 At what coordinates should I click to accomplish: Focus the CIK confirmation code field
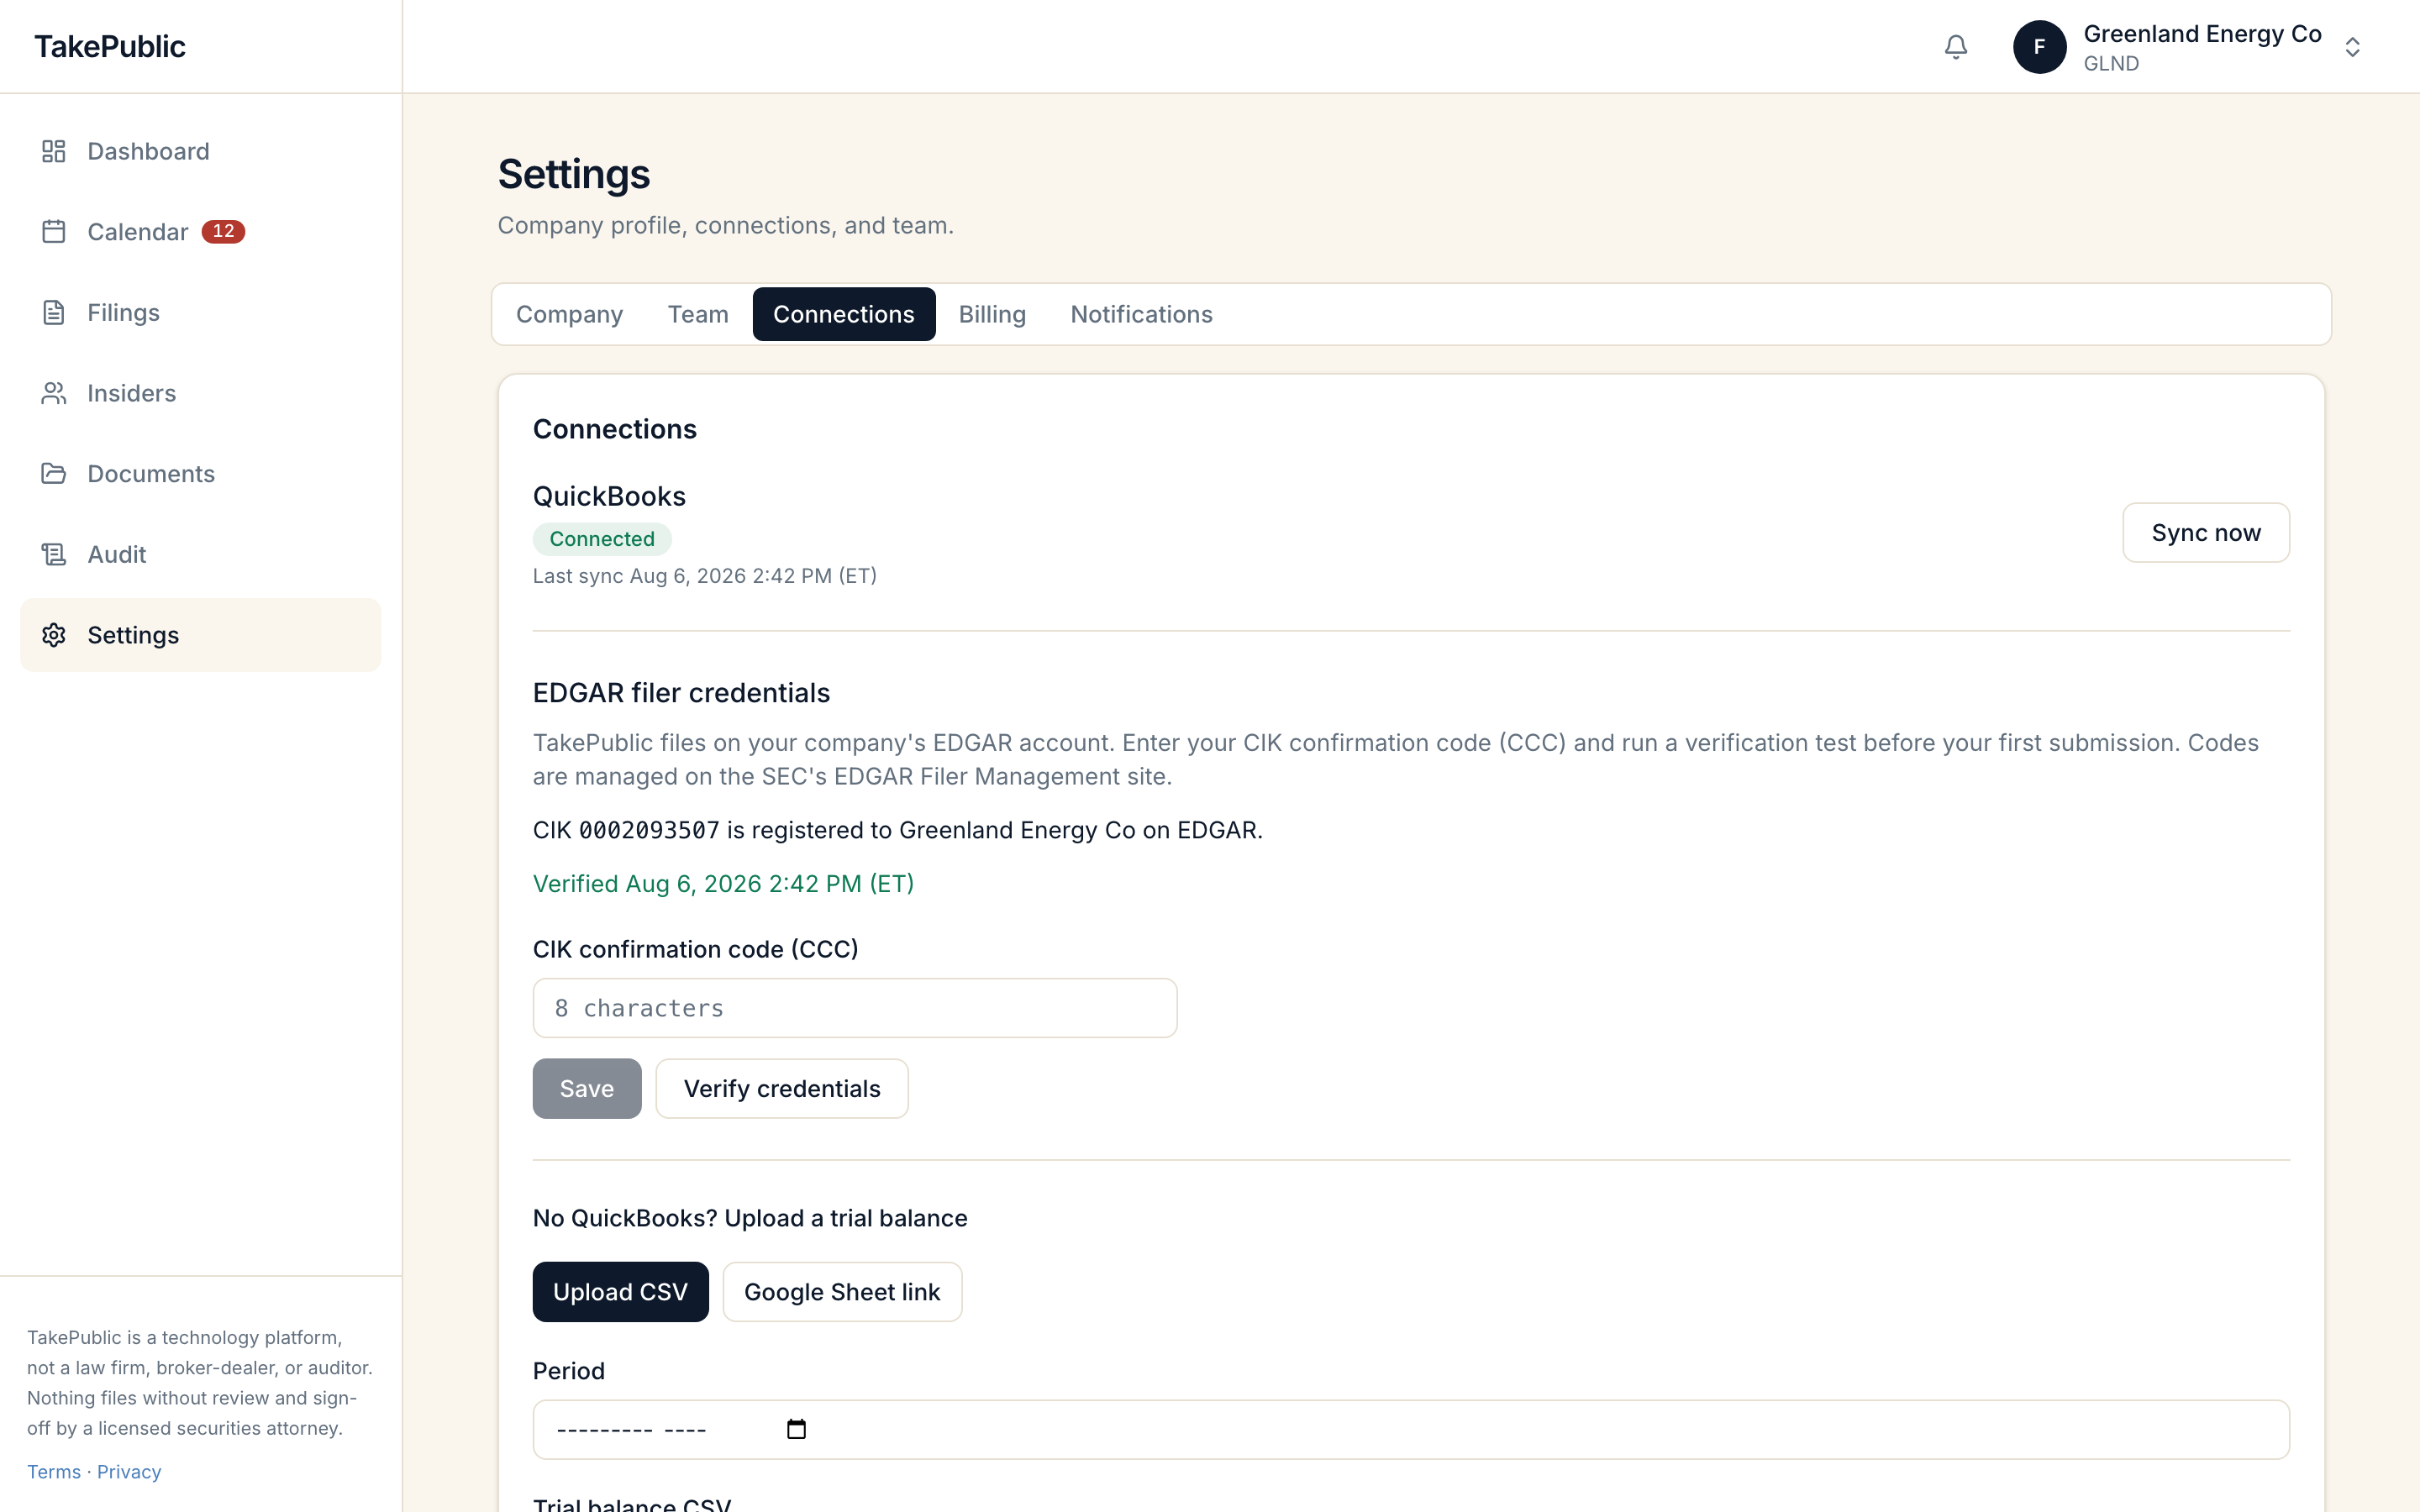(855, 1008)
